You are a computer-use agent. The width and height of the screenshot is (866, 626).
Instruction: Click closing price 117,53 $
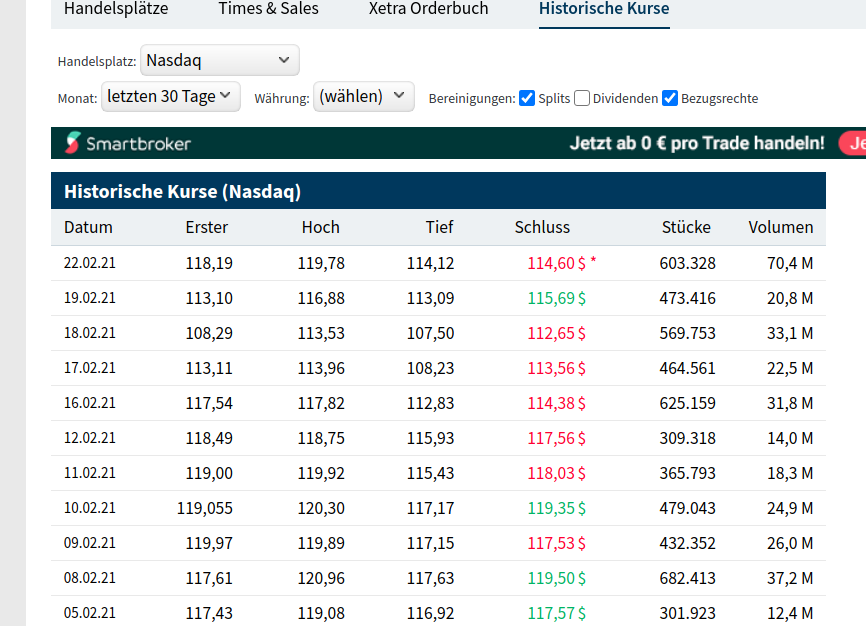[557, 543]
